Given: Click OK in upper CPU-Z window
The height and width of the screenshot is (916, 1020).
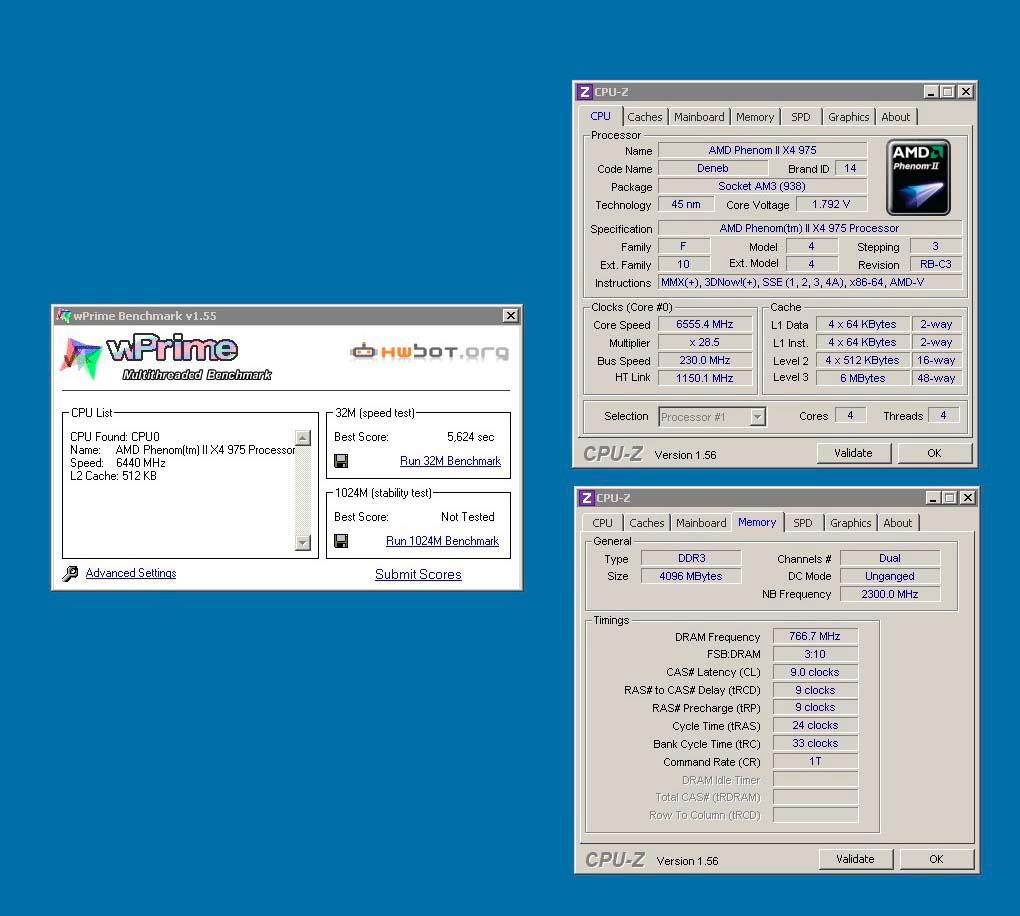Looking at the screenshot, I should tap(934, 453).
